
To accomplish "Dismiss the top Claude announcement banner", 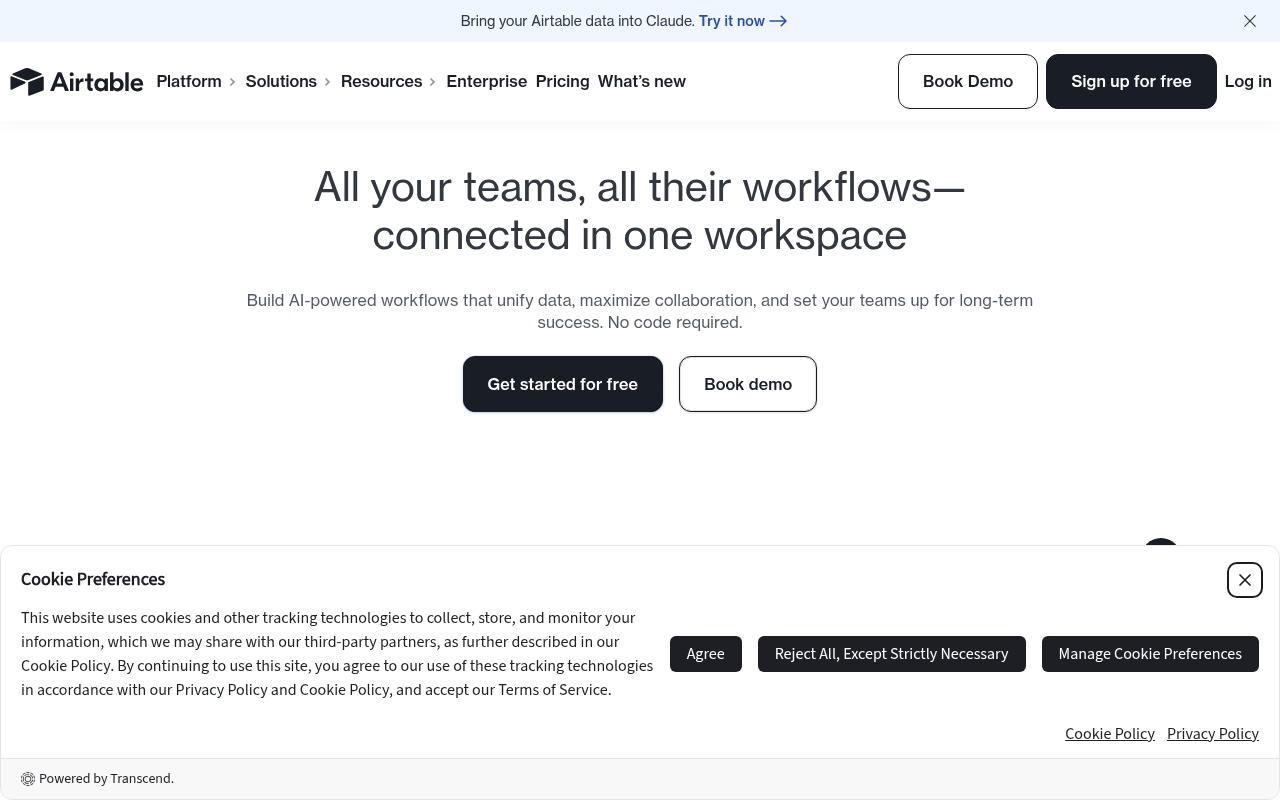I will pos(1250,21).
